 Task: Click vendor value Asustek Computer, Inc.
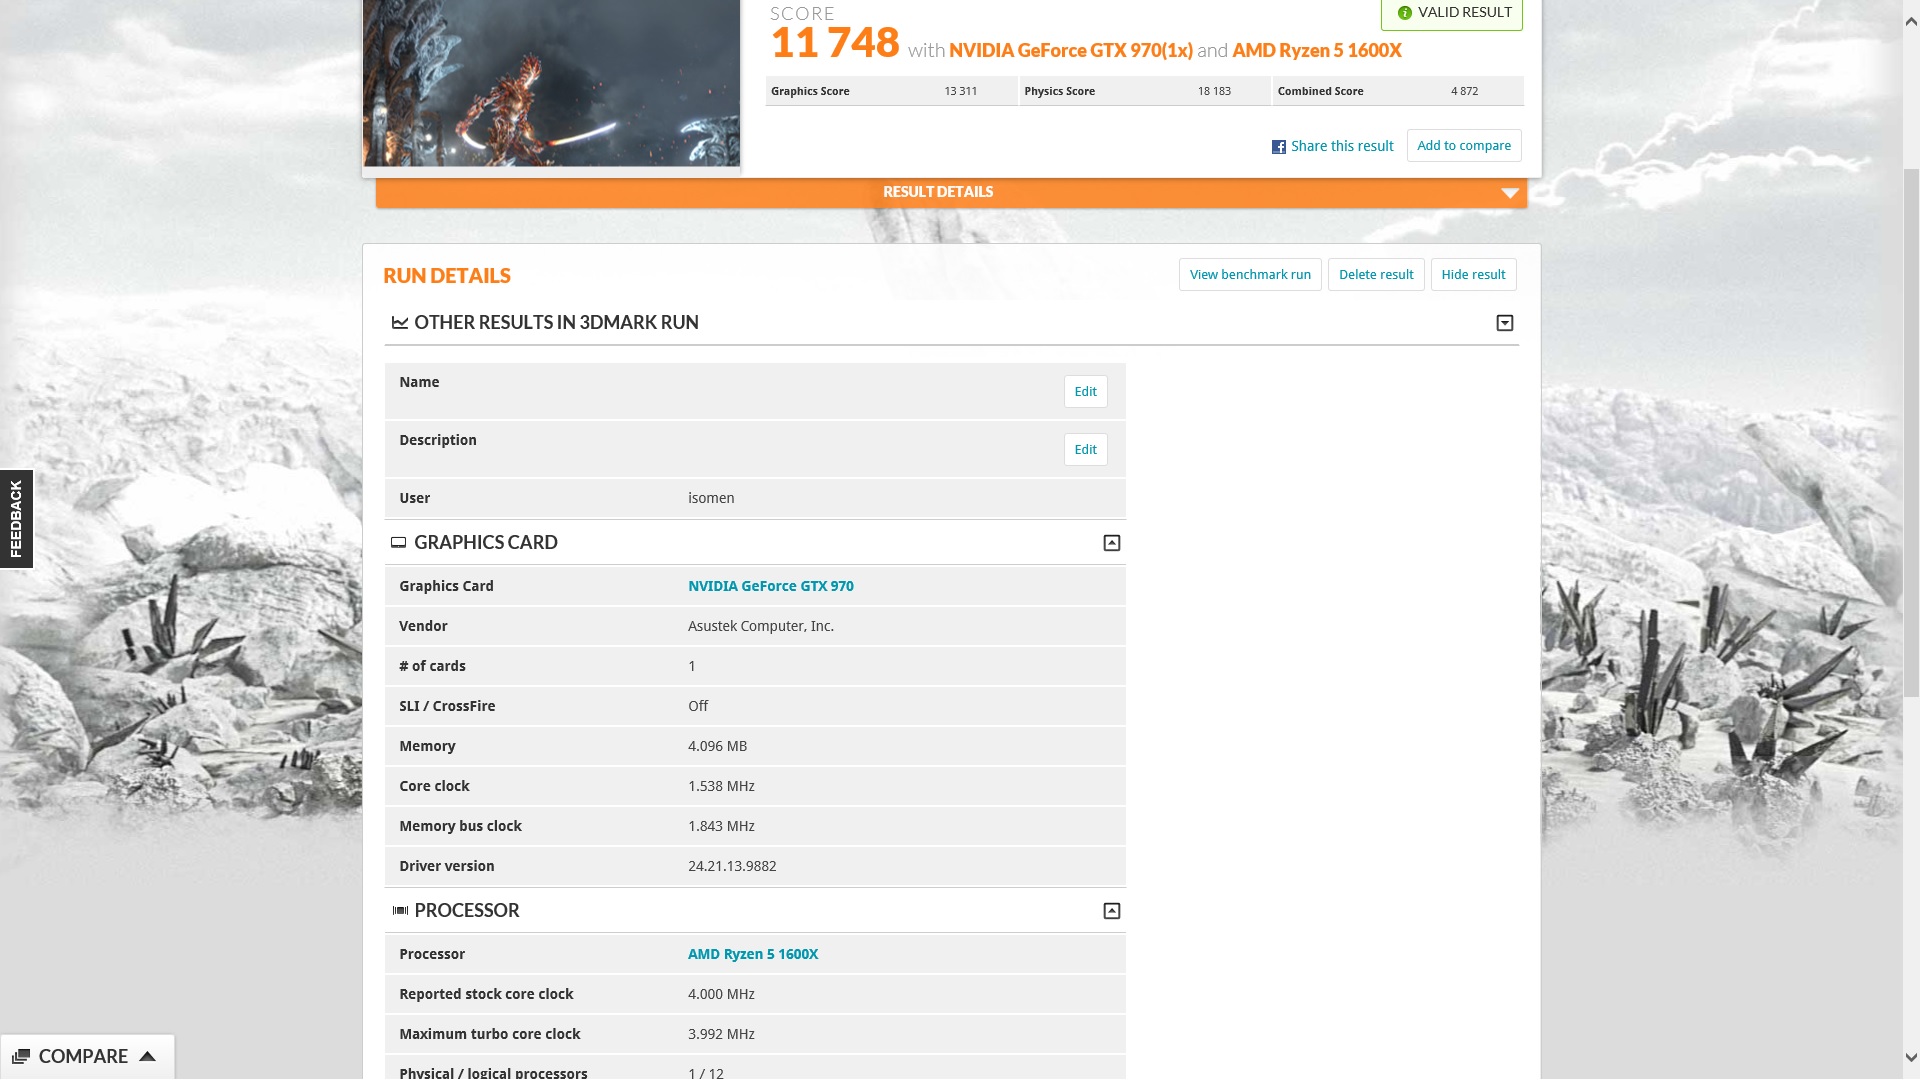[761, 626]
